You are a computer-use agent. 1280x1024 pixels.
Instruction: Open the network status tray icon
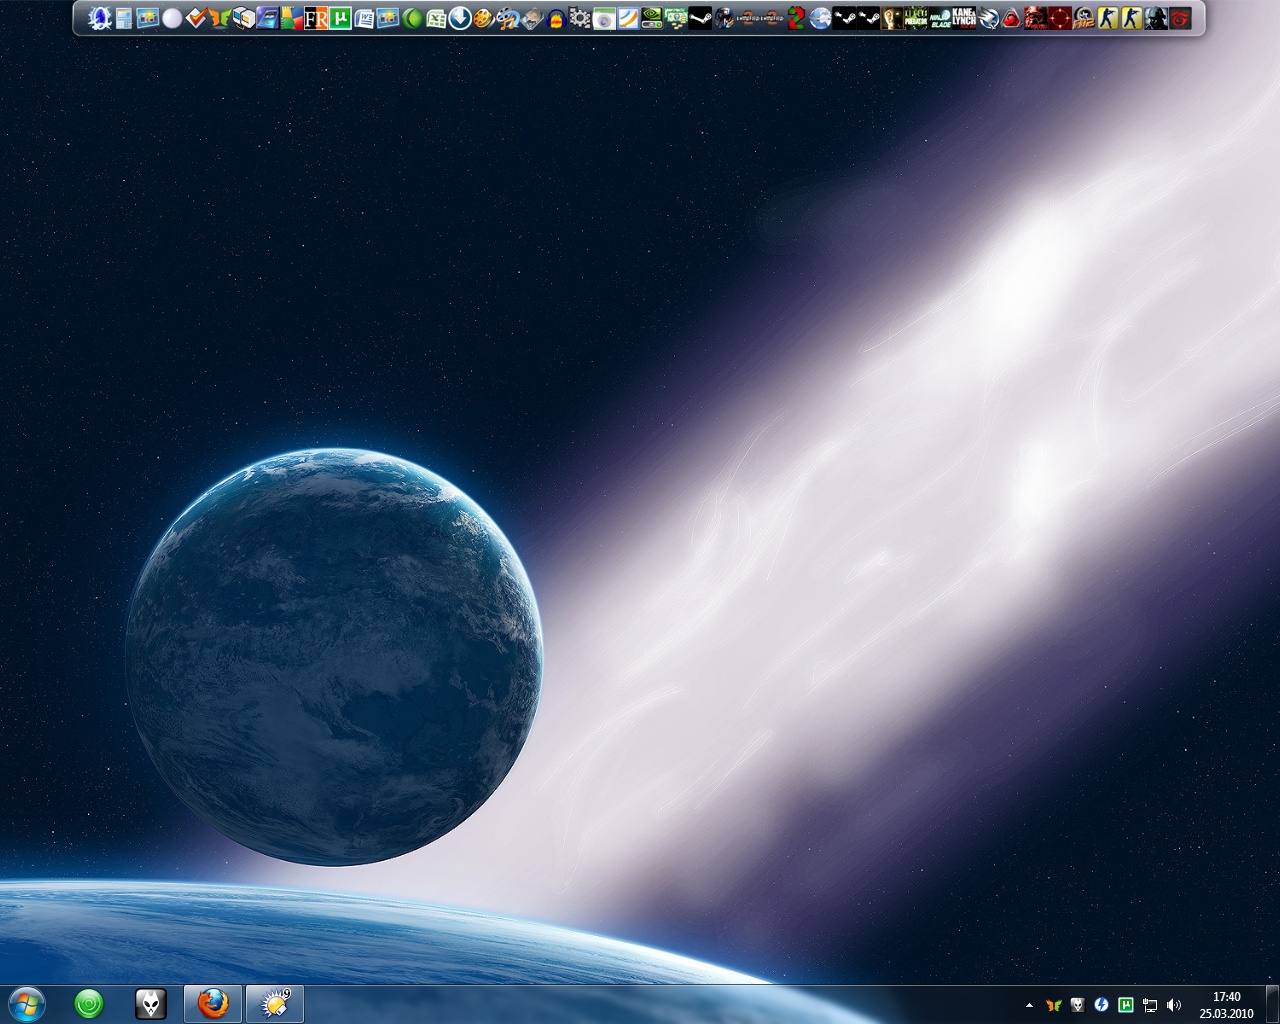click(1150, 1005)
